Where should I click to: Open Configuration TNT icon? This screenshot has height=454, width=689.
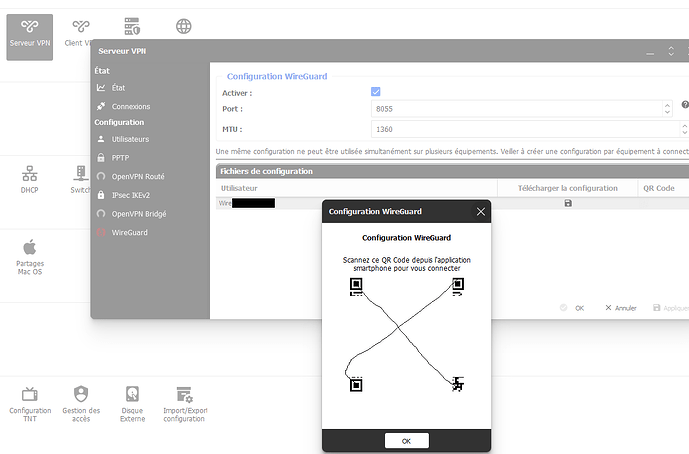tap(30, 404)
